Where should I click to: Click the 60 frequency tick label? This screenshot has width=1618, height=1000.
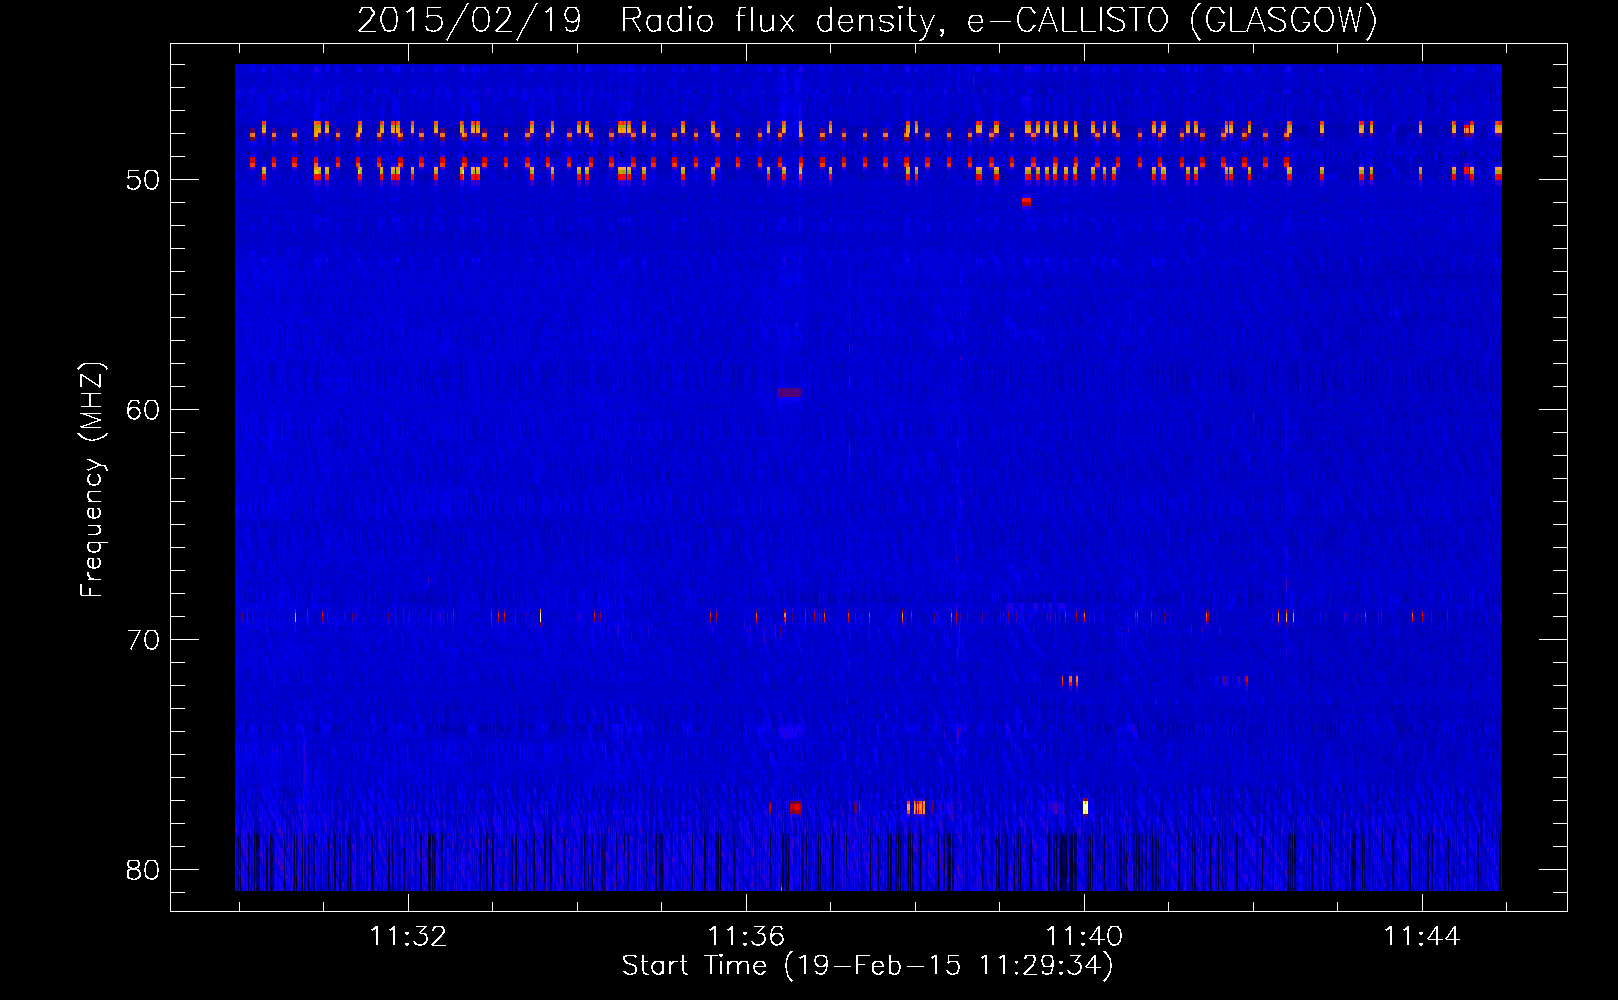[144, 410]
